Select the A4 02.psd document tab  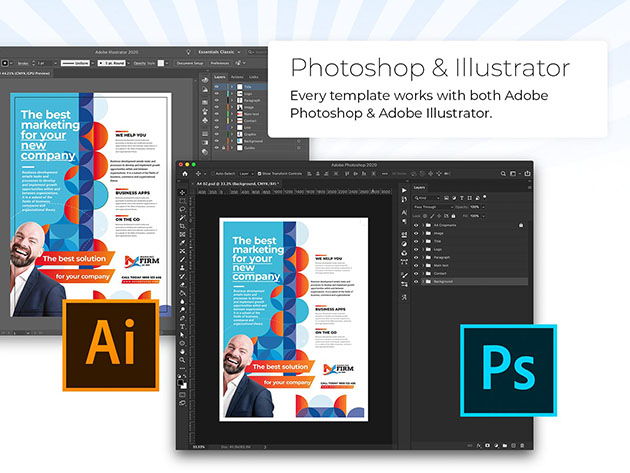[237, 184]
